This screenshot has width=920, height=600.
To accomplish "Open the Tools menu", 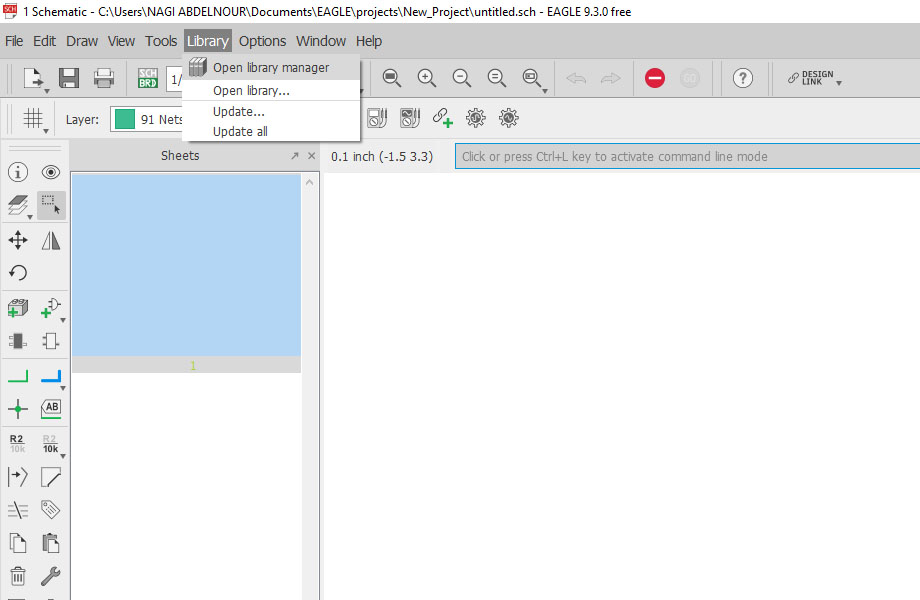I will 161,41.
